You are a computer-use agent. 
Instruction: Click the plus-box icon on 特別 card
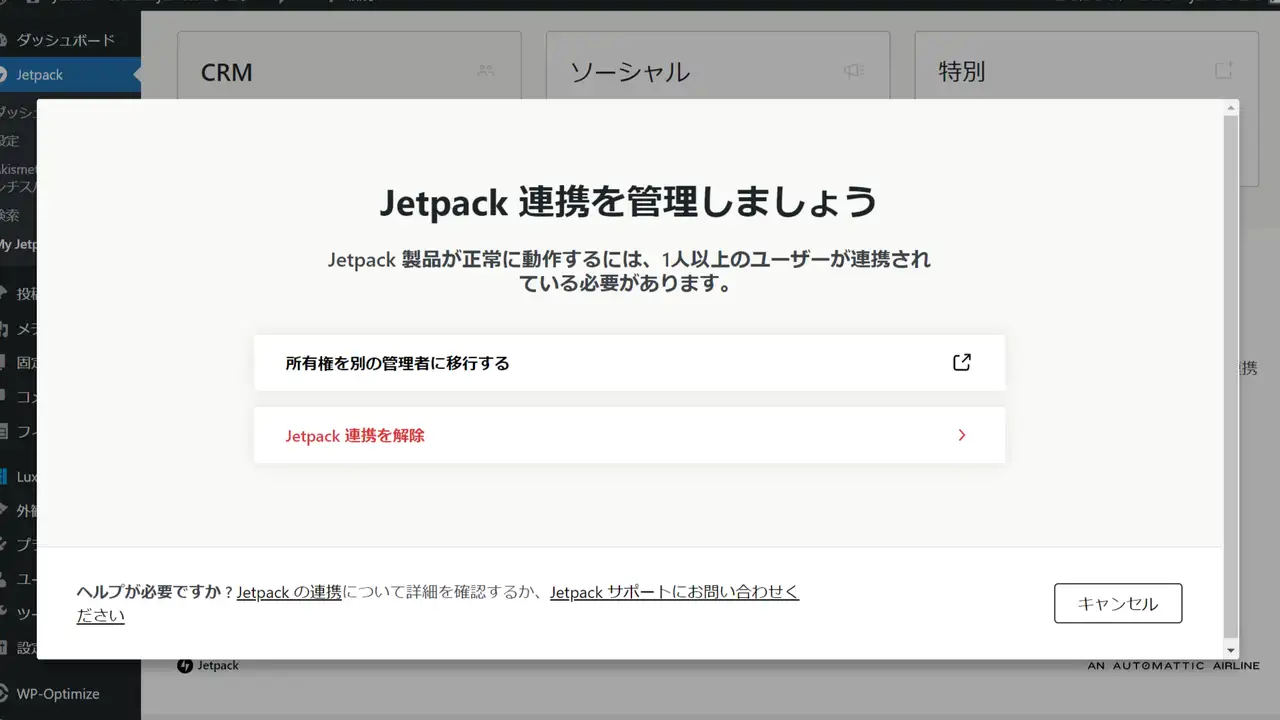[x=1223, y=71]
